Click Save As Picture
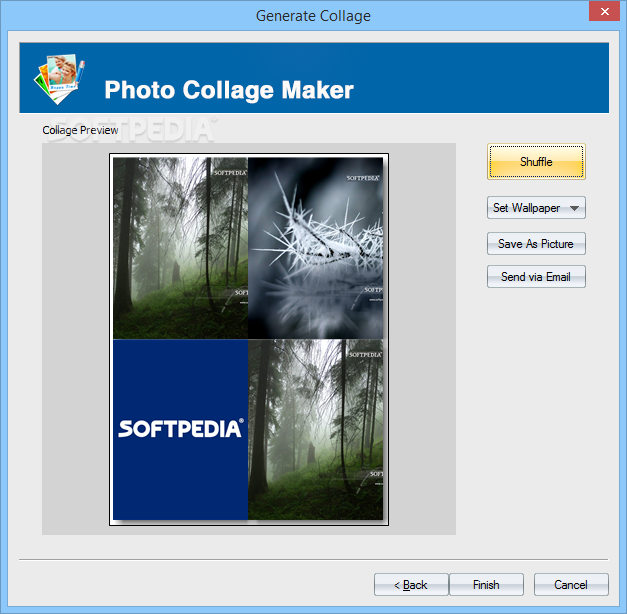This screenshot has height=614, width=627. click(x=536, y=244)
